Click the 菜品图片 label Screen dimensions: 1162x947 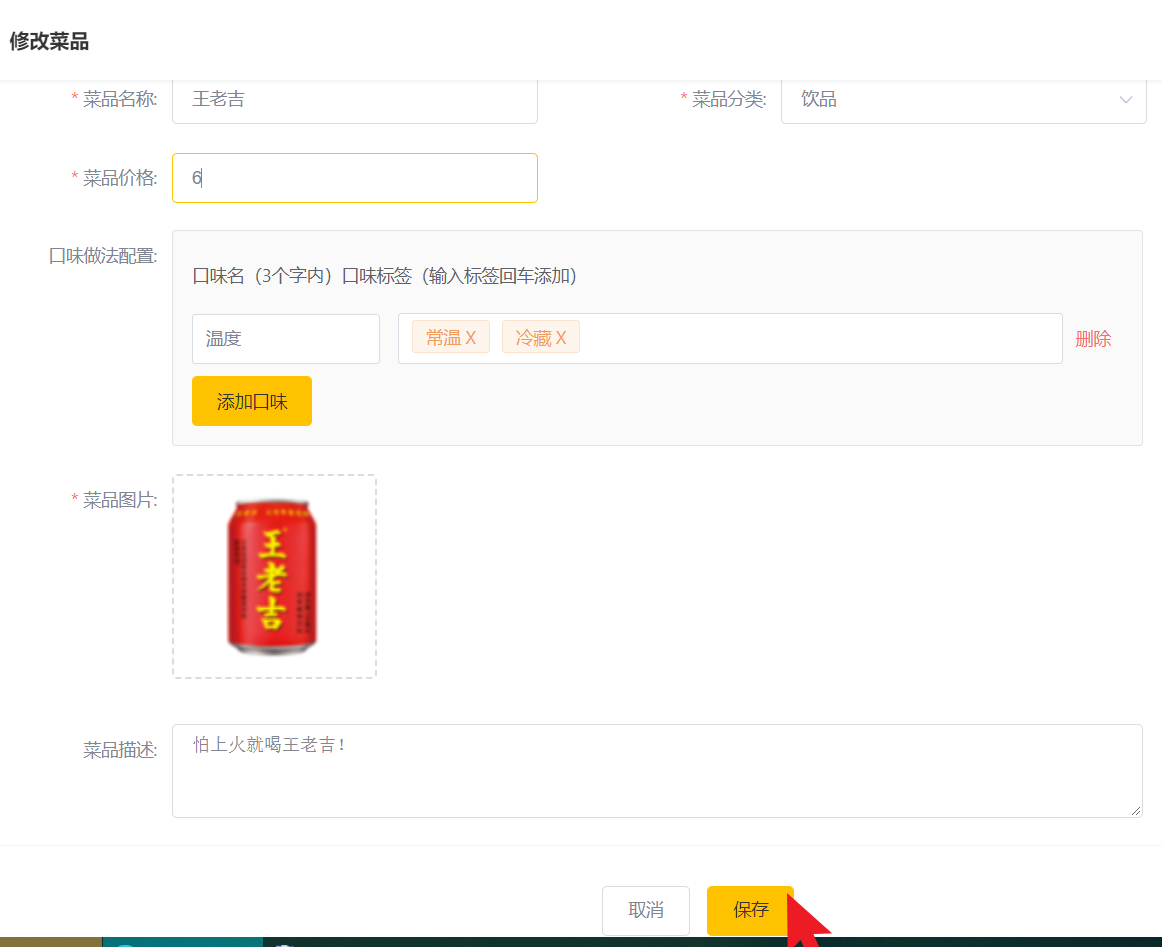[119, 500]
